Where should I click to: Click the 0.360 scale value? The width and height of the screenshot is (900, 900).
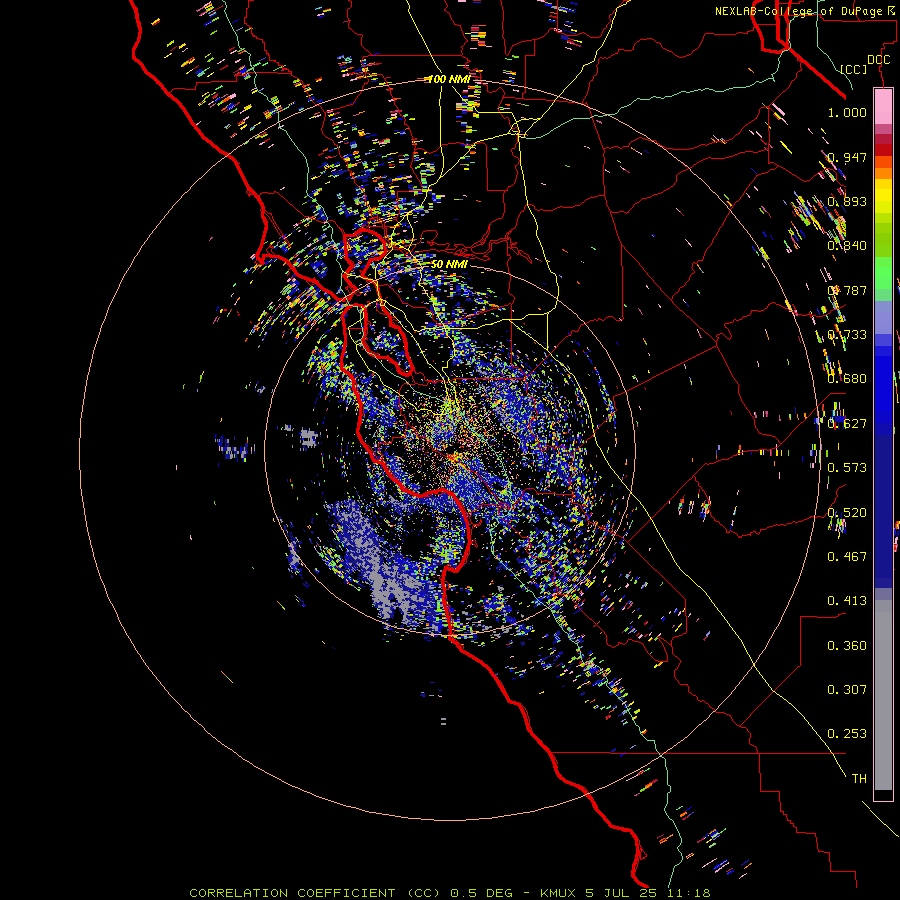tap(847, 646)
